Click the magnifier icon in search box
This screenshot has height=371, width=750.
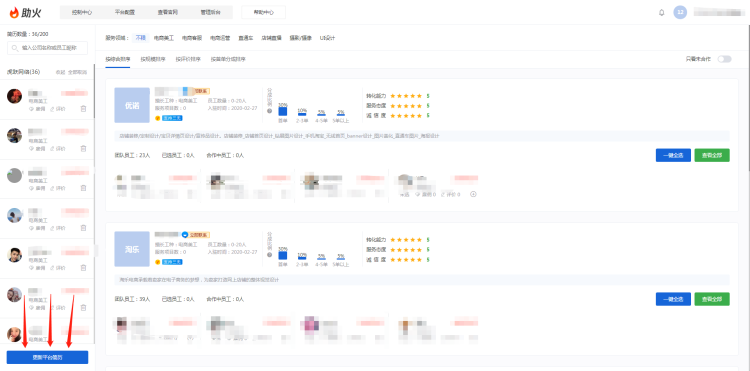[x=15, y=48]
